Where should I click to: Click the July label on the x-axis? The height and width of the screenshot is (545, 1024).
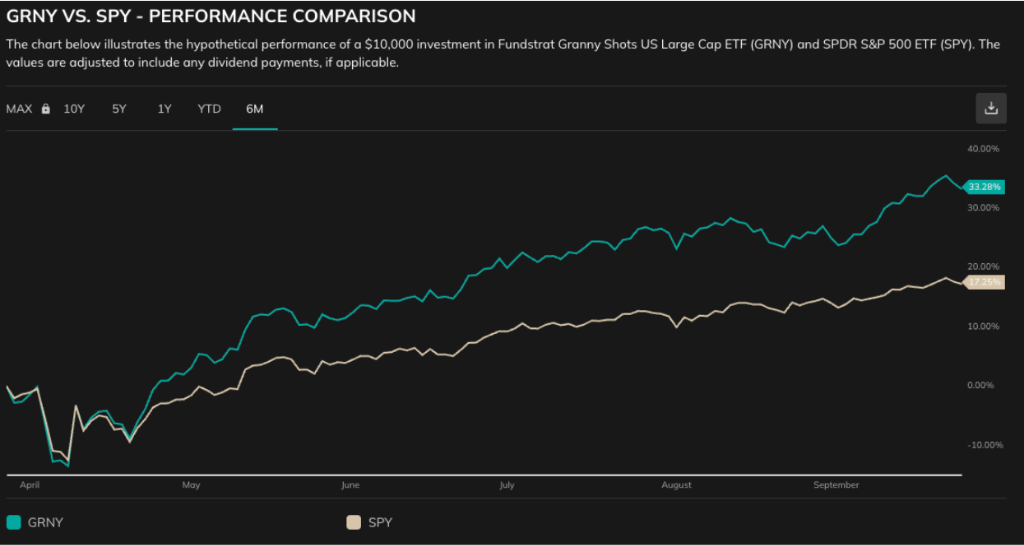tap(507, 485)
